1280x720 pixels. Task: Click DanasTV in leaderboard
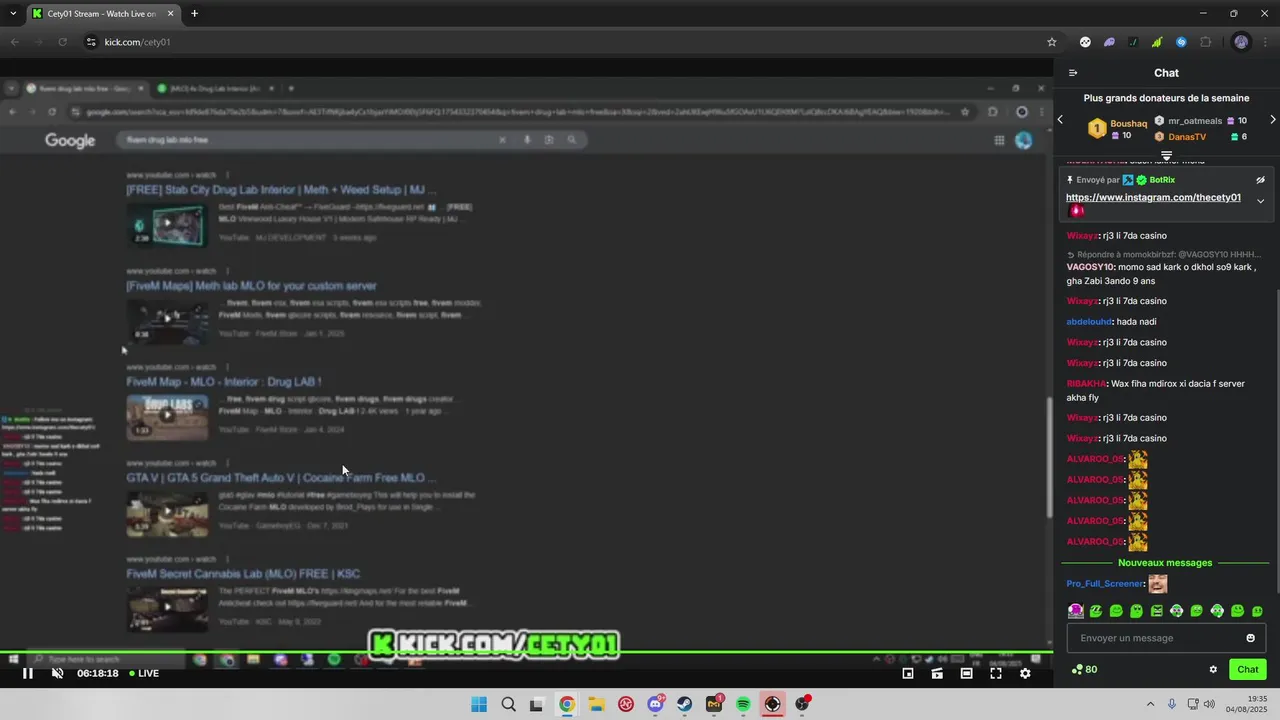pos(1187,137)
